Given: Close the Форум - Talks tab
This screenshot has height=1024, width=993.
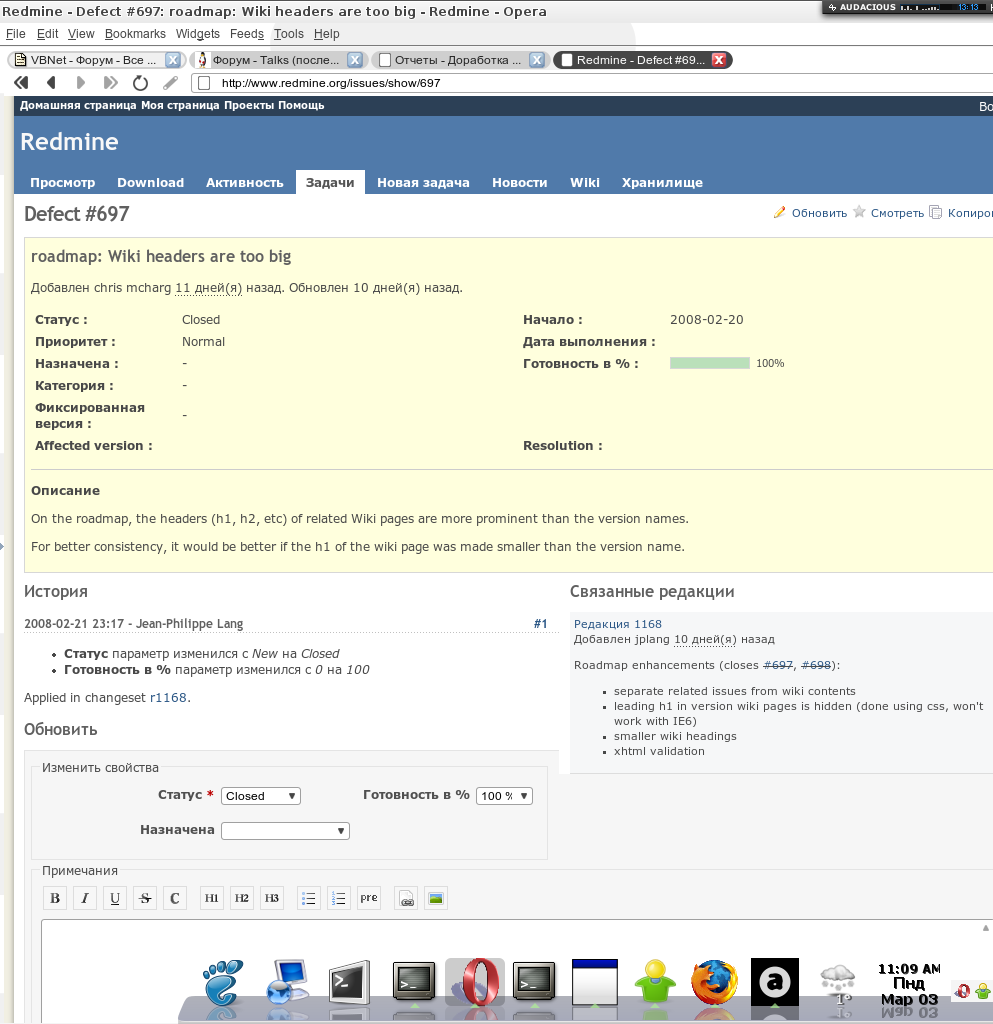Looking at the screenshot, I should (355, 60).
